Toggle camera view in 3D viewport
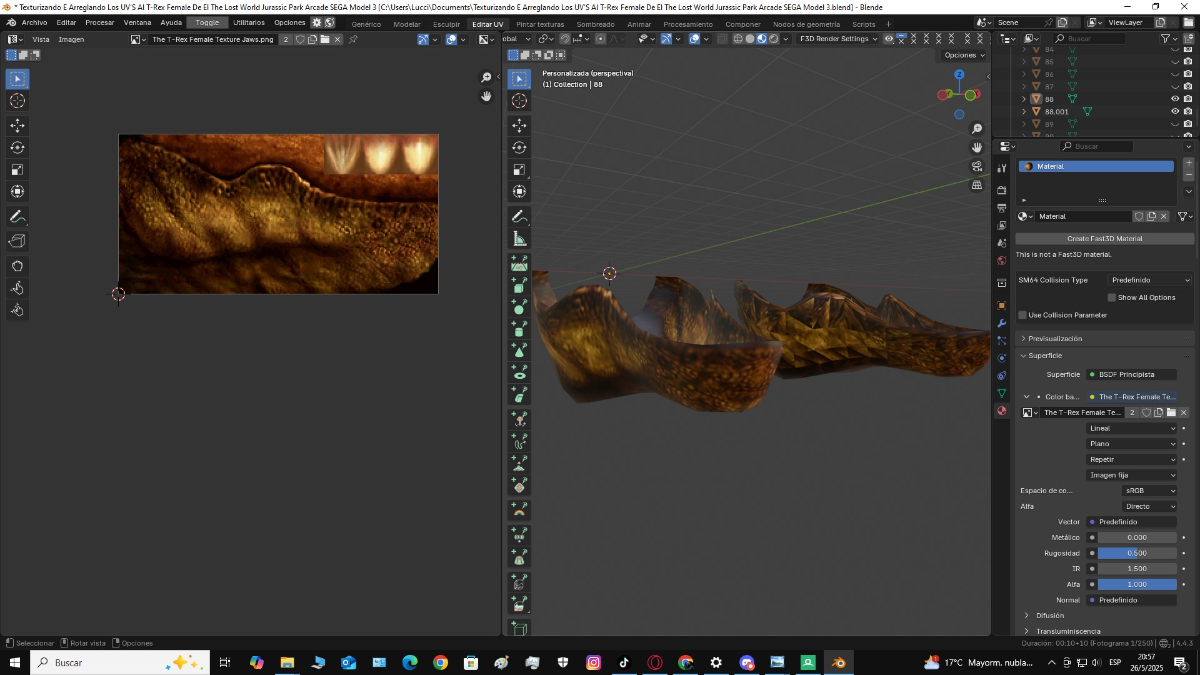Viewport: 1200px width, 675px height. (x=977, y=166)
